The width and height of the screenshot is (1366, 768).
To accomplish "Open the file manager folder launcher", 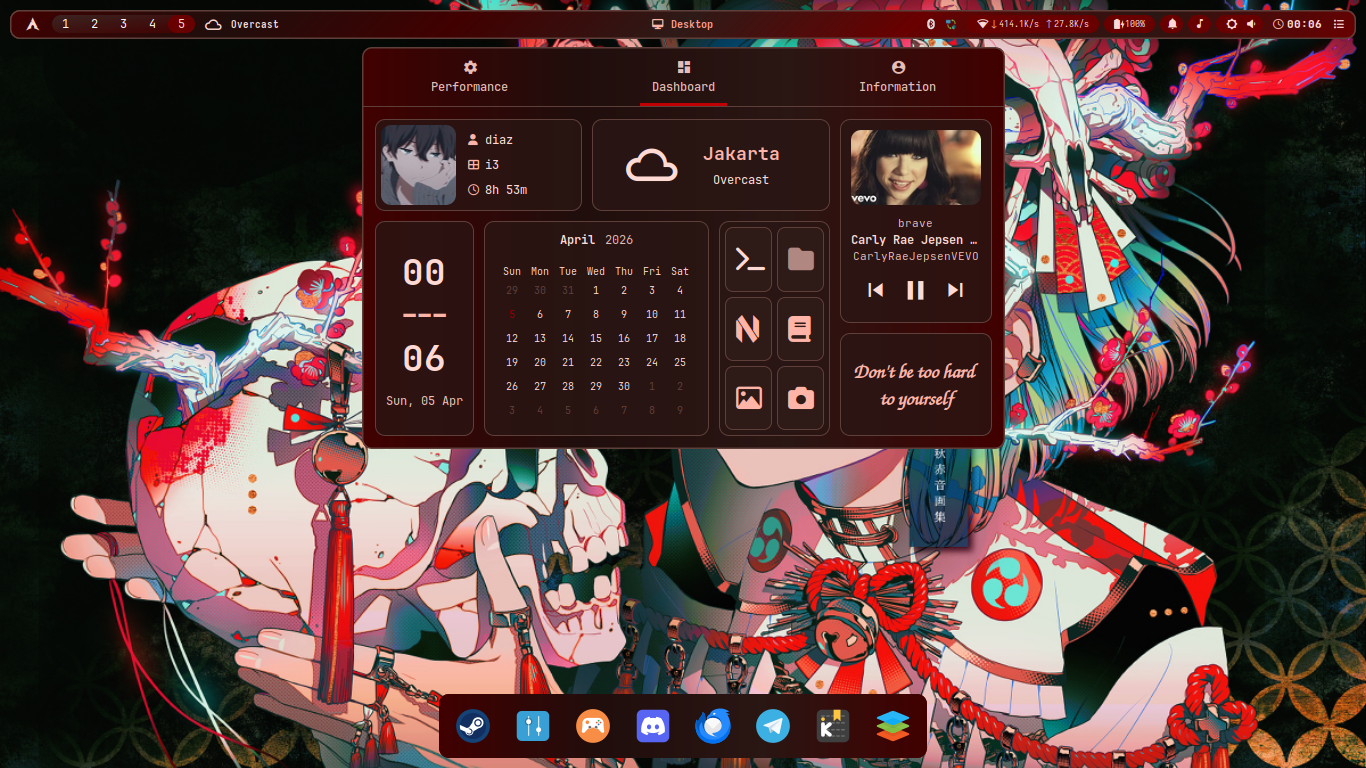I will (x=801, y=260).
